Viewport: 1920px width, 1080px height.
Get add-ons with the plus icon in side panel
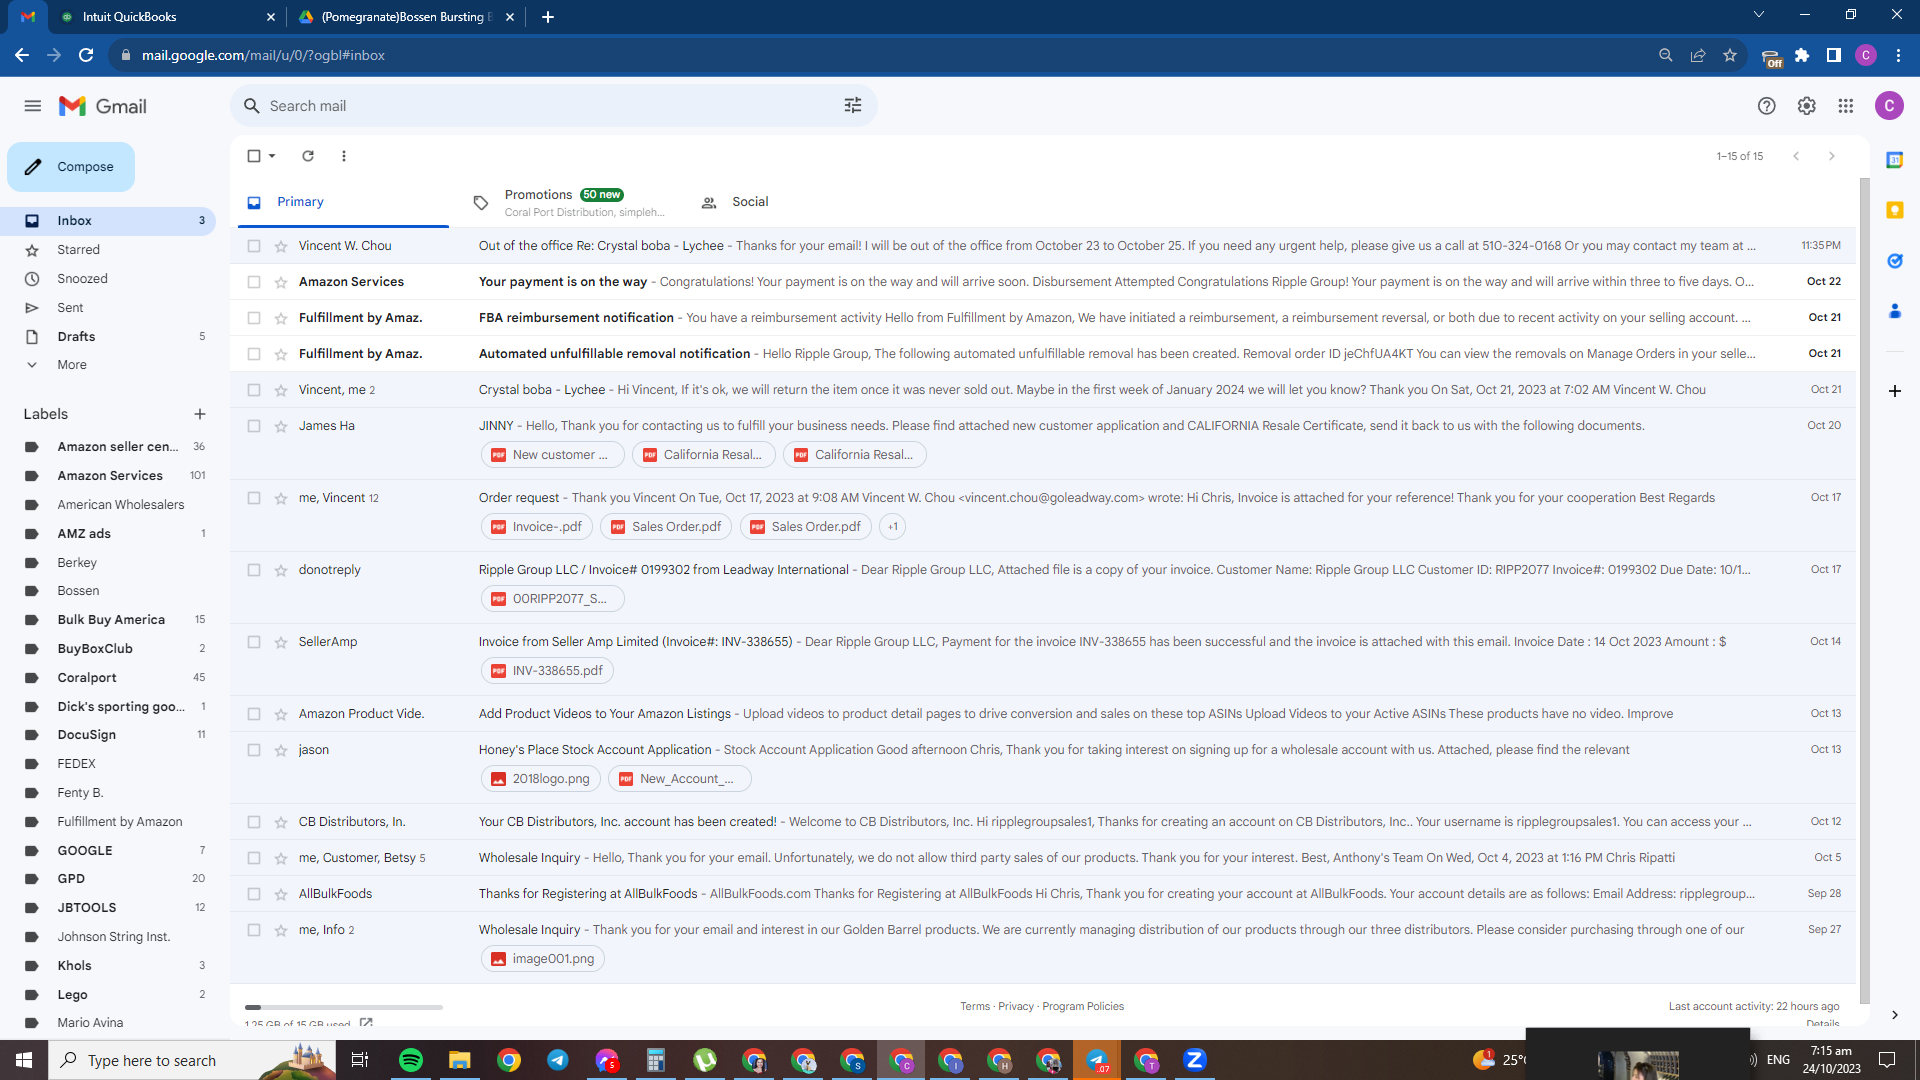(1894, 391)
